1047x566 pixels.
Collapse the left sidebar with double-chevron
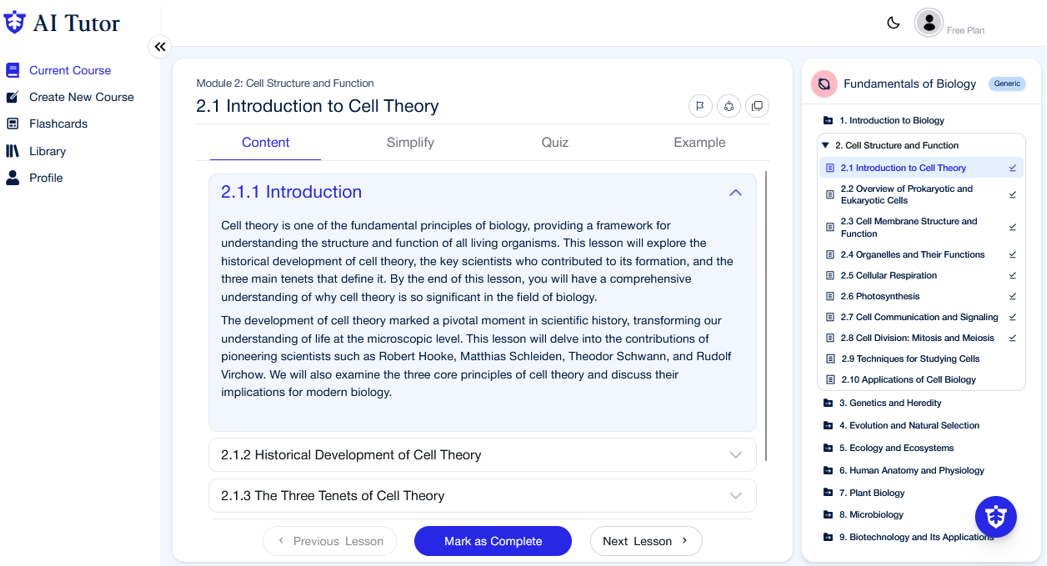[x=160, y=46]
